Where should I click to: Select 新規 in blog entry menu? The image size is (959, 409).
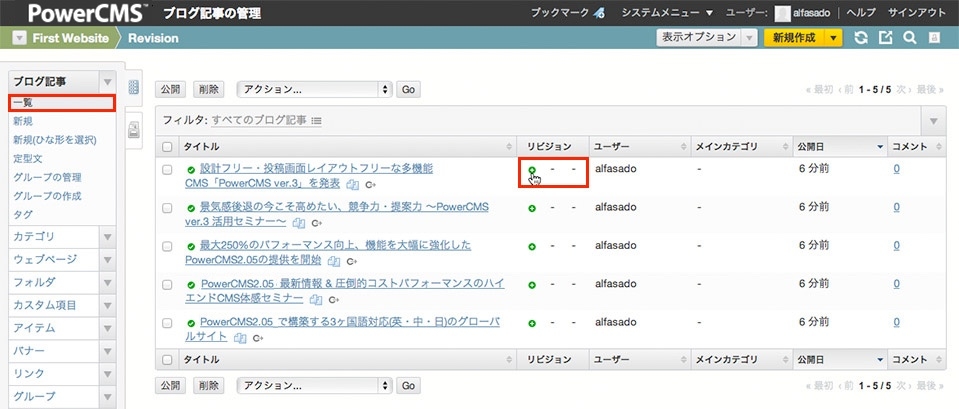pyautogui.click(x=23, y=121)
